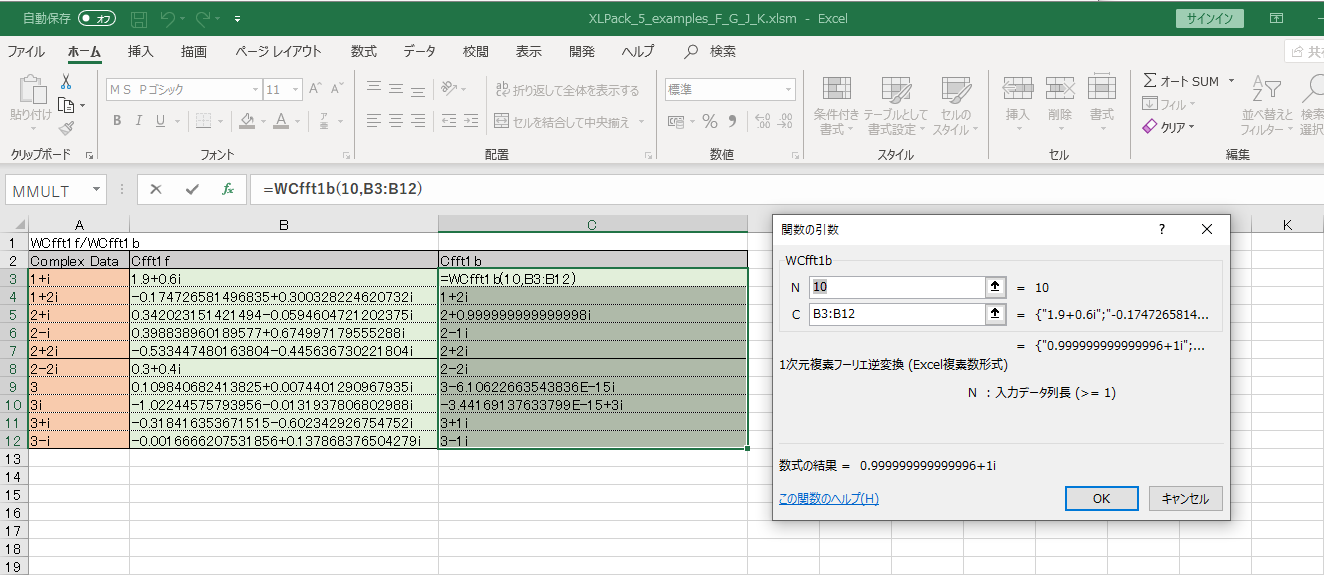This screenshot has height=575, width=1324.
Task: Click the fx insert function icon
Action: [227, 189]
